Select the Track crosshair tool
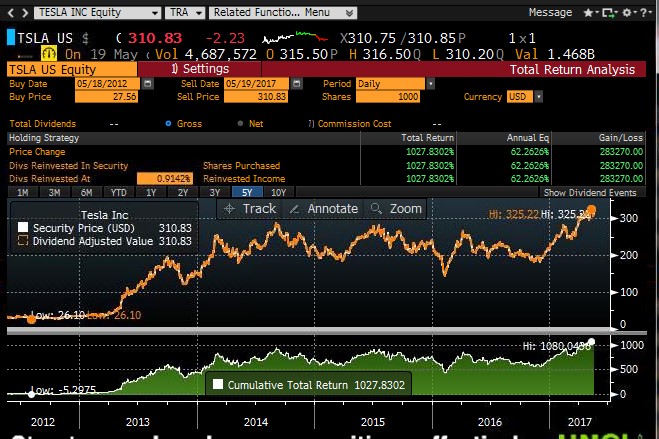 tap(250, 208)
